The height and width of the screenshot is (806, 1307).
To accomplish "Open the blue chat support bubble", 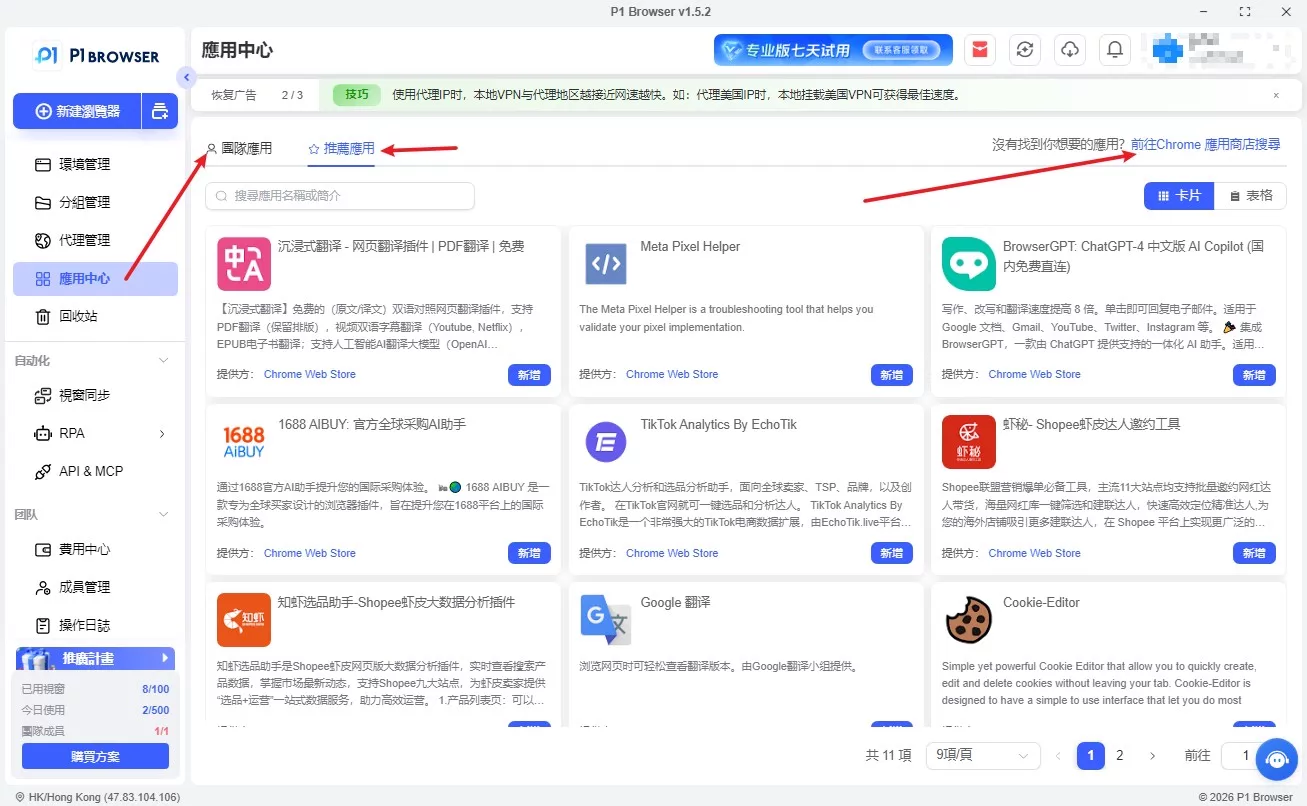I will tap(1276, 759).
